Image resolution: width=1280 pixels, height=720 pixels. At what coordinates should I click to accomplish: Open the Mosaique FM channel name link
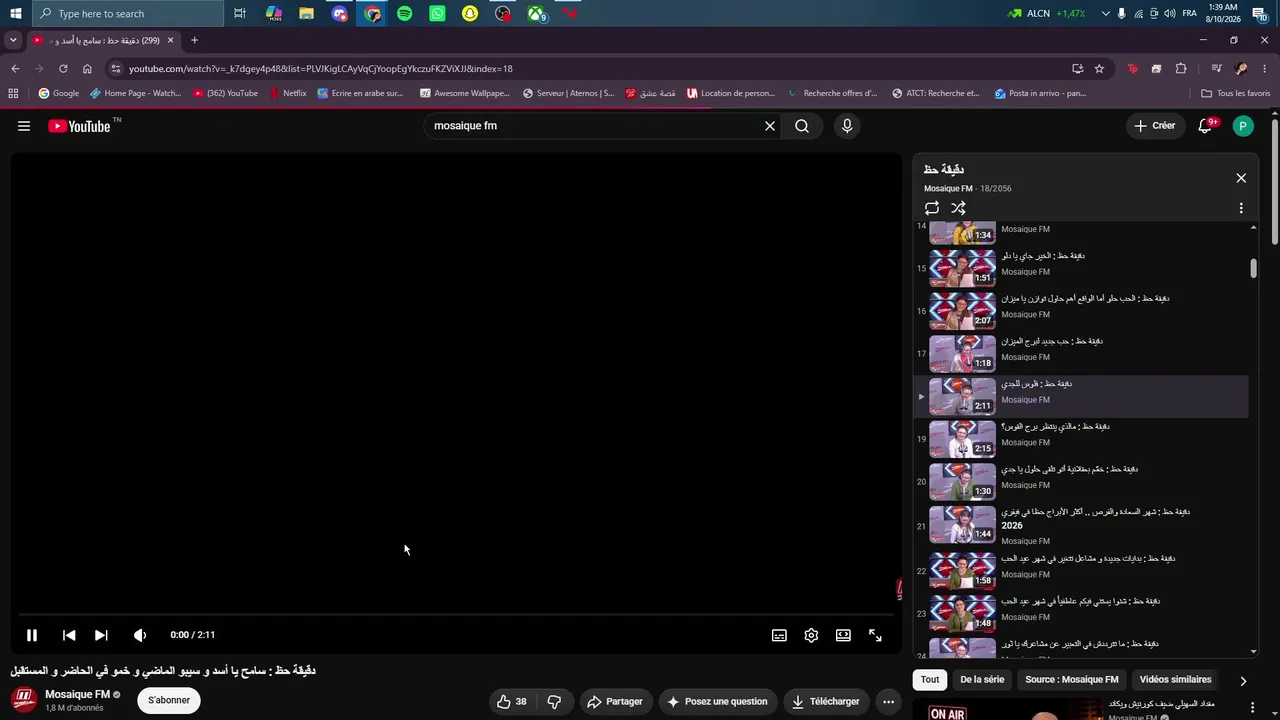[77, 694]
